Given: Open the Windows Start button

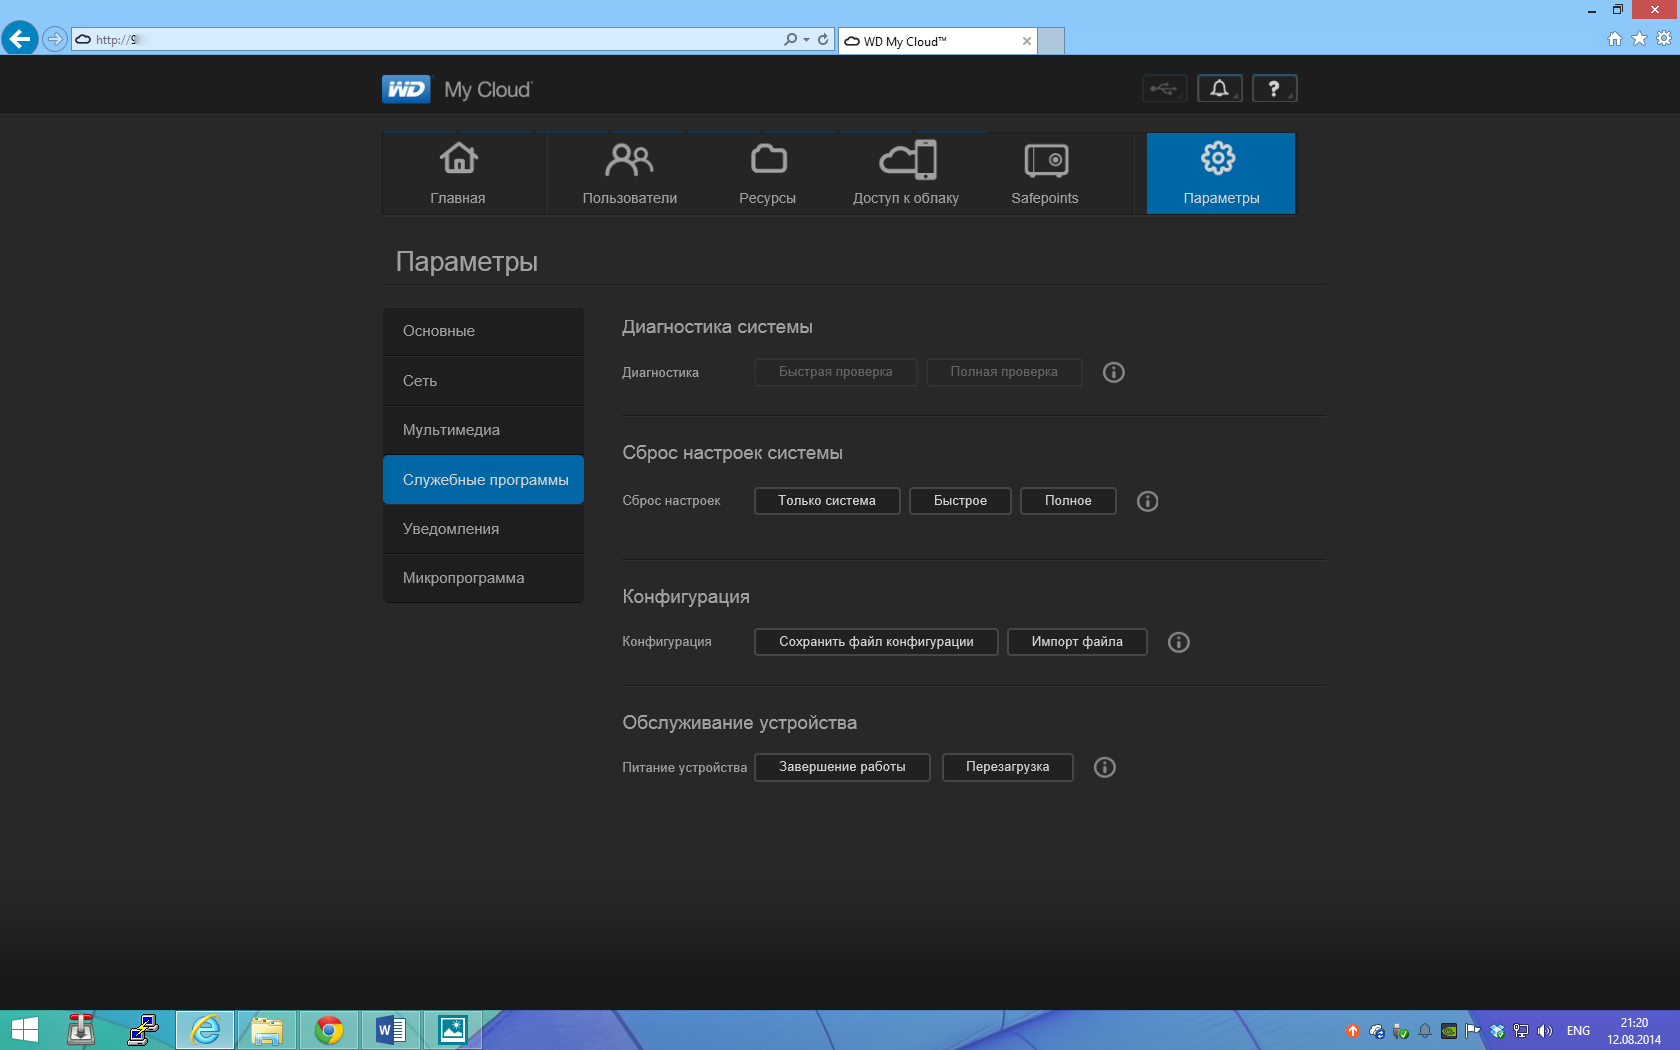Looking at the screenshot, I should 25,1030.
